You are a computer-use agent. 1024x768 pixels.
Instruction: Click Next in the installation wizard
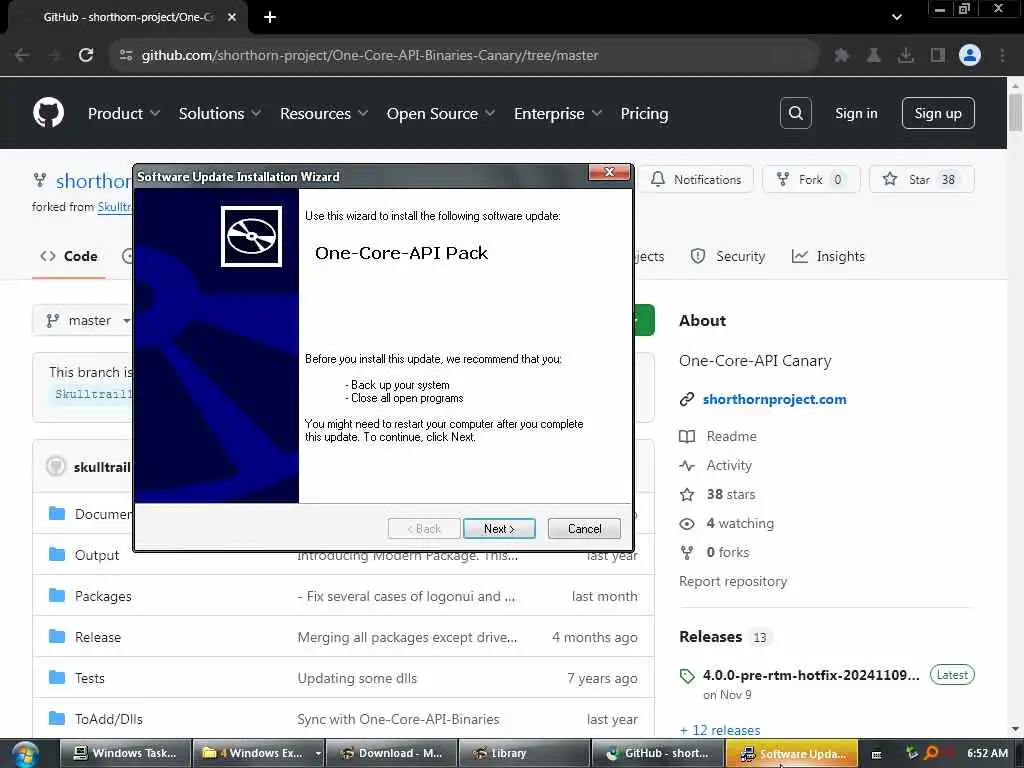(x=499, y=528)
